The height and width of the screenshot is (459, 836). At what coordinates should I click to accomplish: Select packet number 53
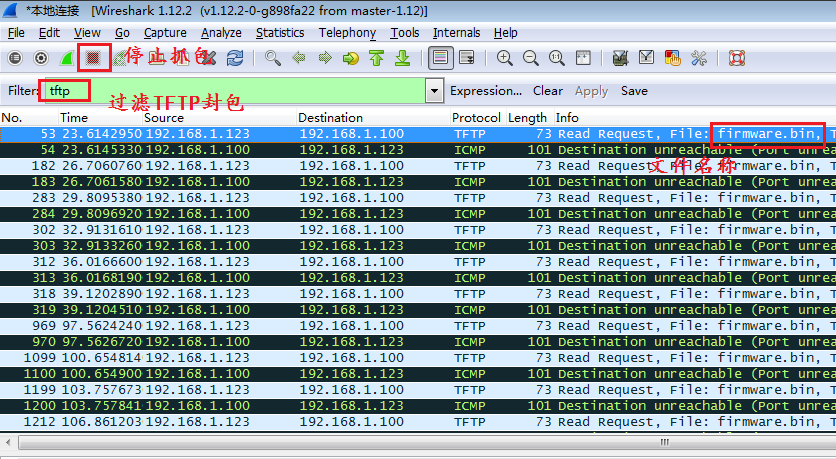coord(418,134)
